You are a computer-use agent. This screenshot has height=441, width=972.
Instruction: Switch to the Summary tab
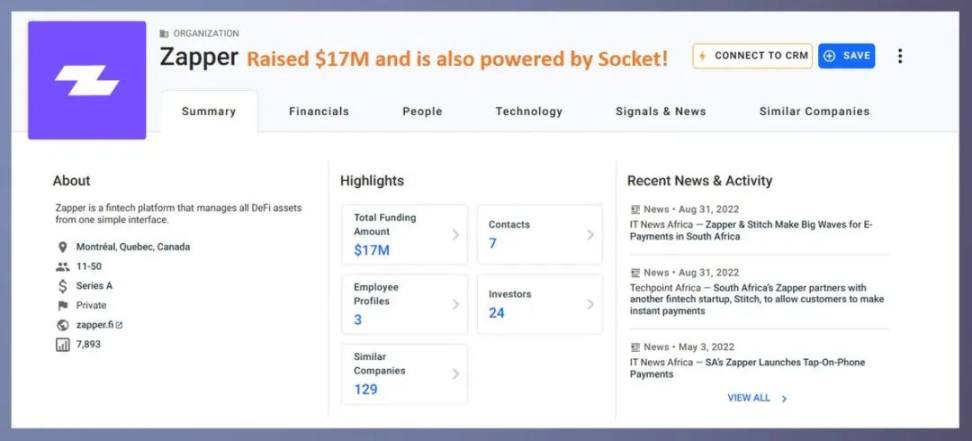pyautogui.click(x=209, y=112)
